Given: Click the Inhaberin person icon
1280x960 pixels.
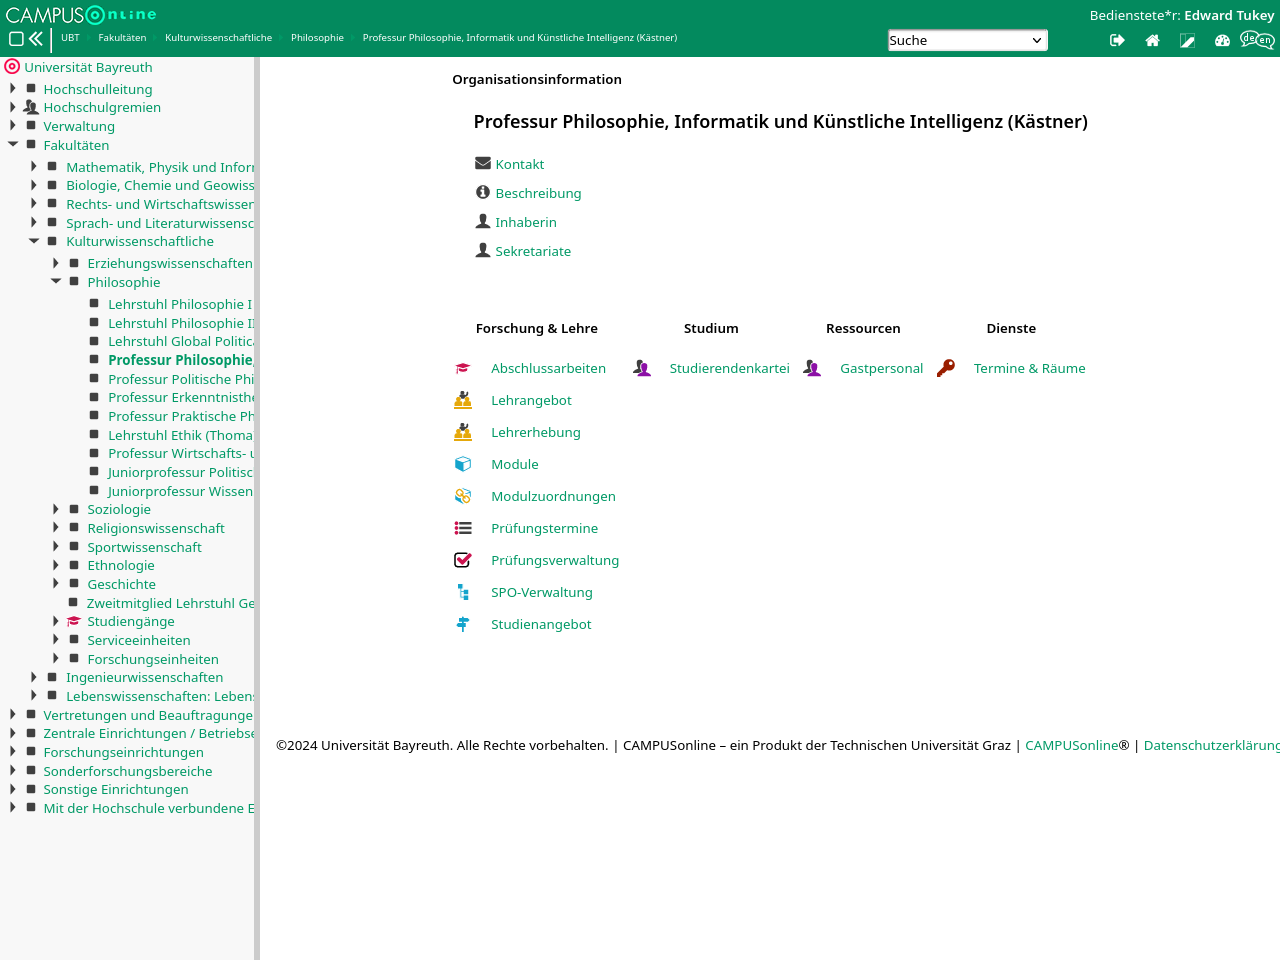Looking at the screenshot, I should tap(483, 221).
